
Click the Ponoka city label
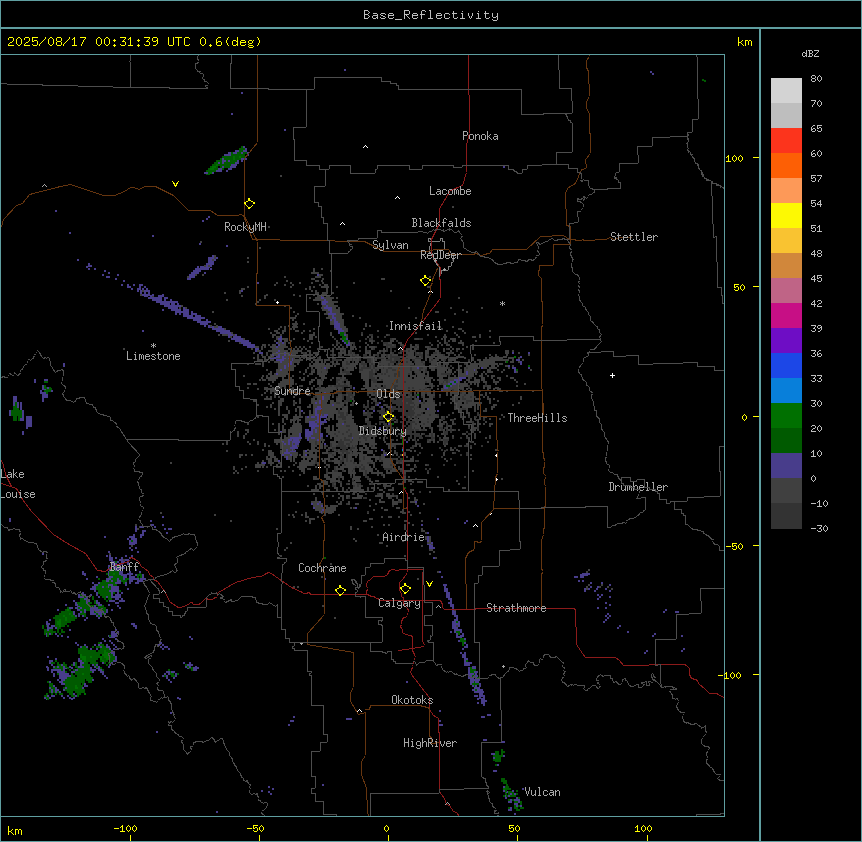[480, 136]
